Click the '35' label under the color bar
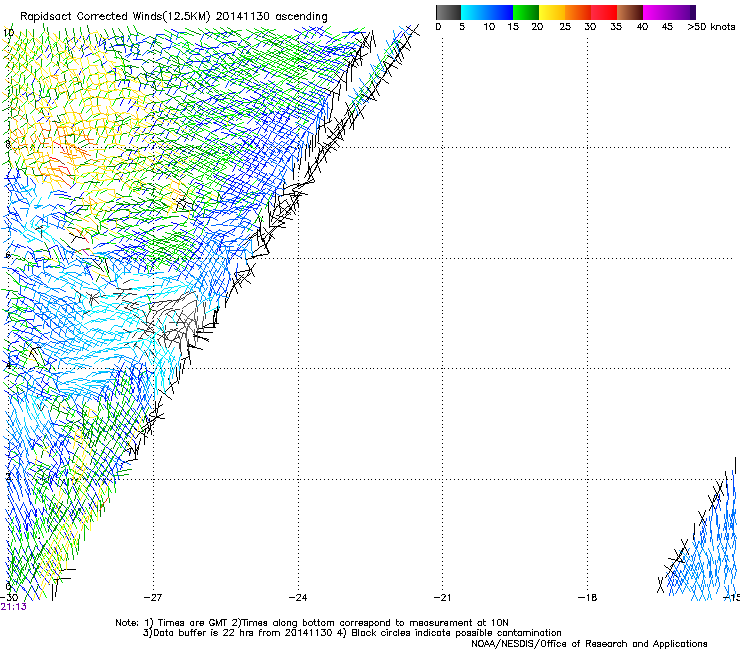Image resolution: width=740 pixels, height=650 pixels. coord(616,27)
